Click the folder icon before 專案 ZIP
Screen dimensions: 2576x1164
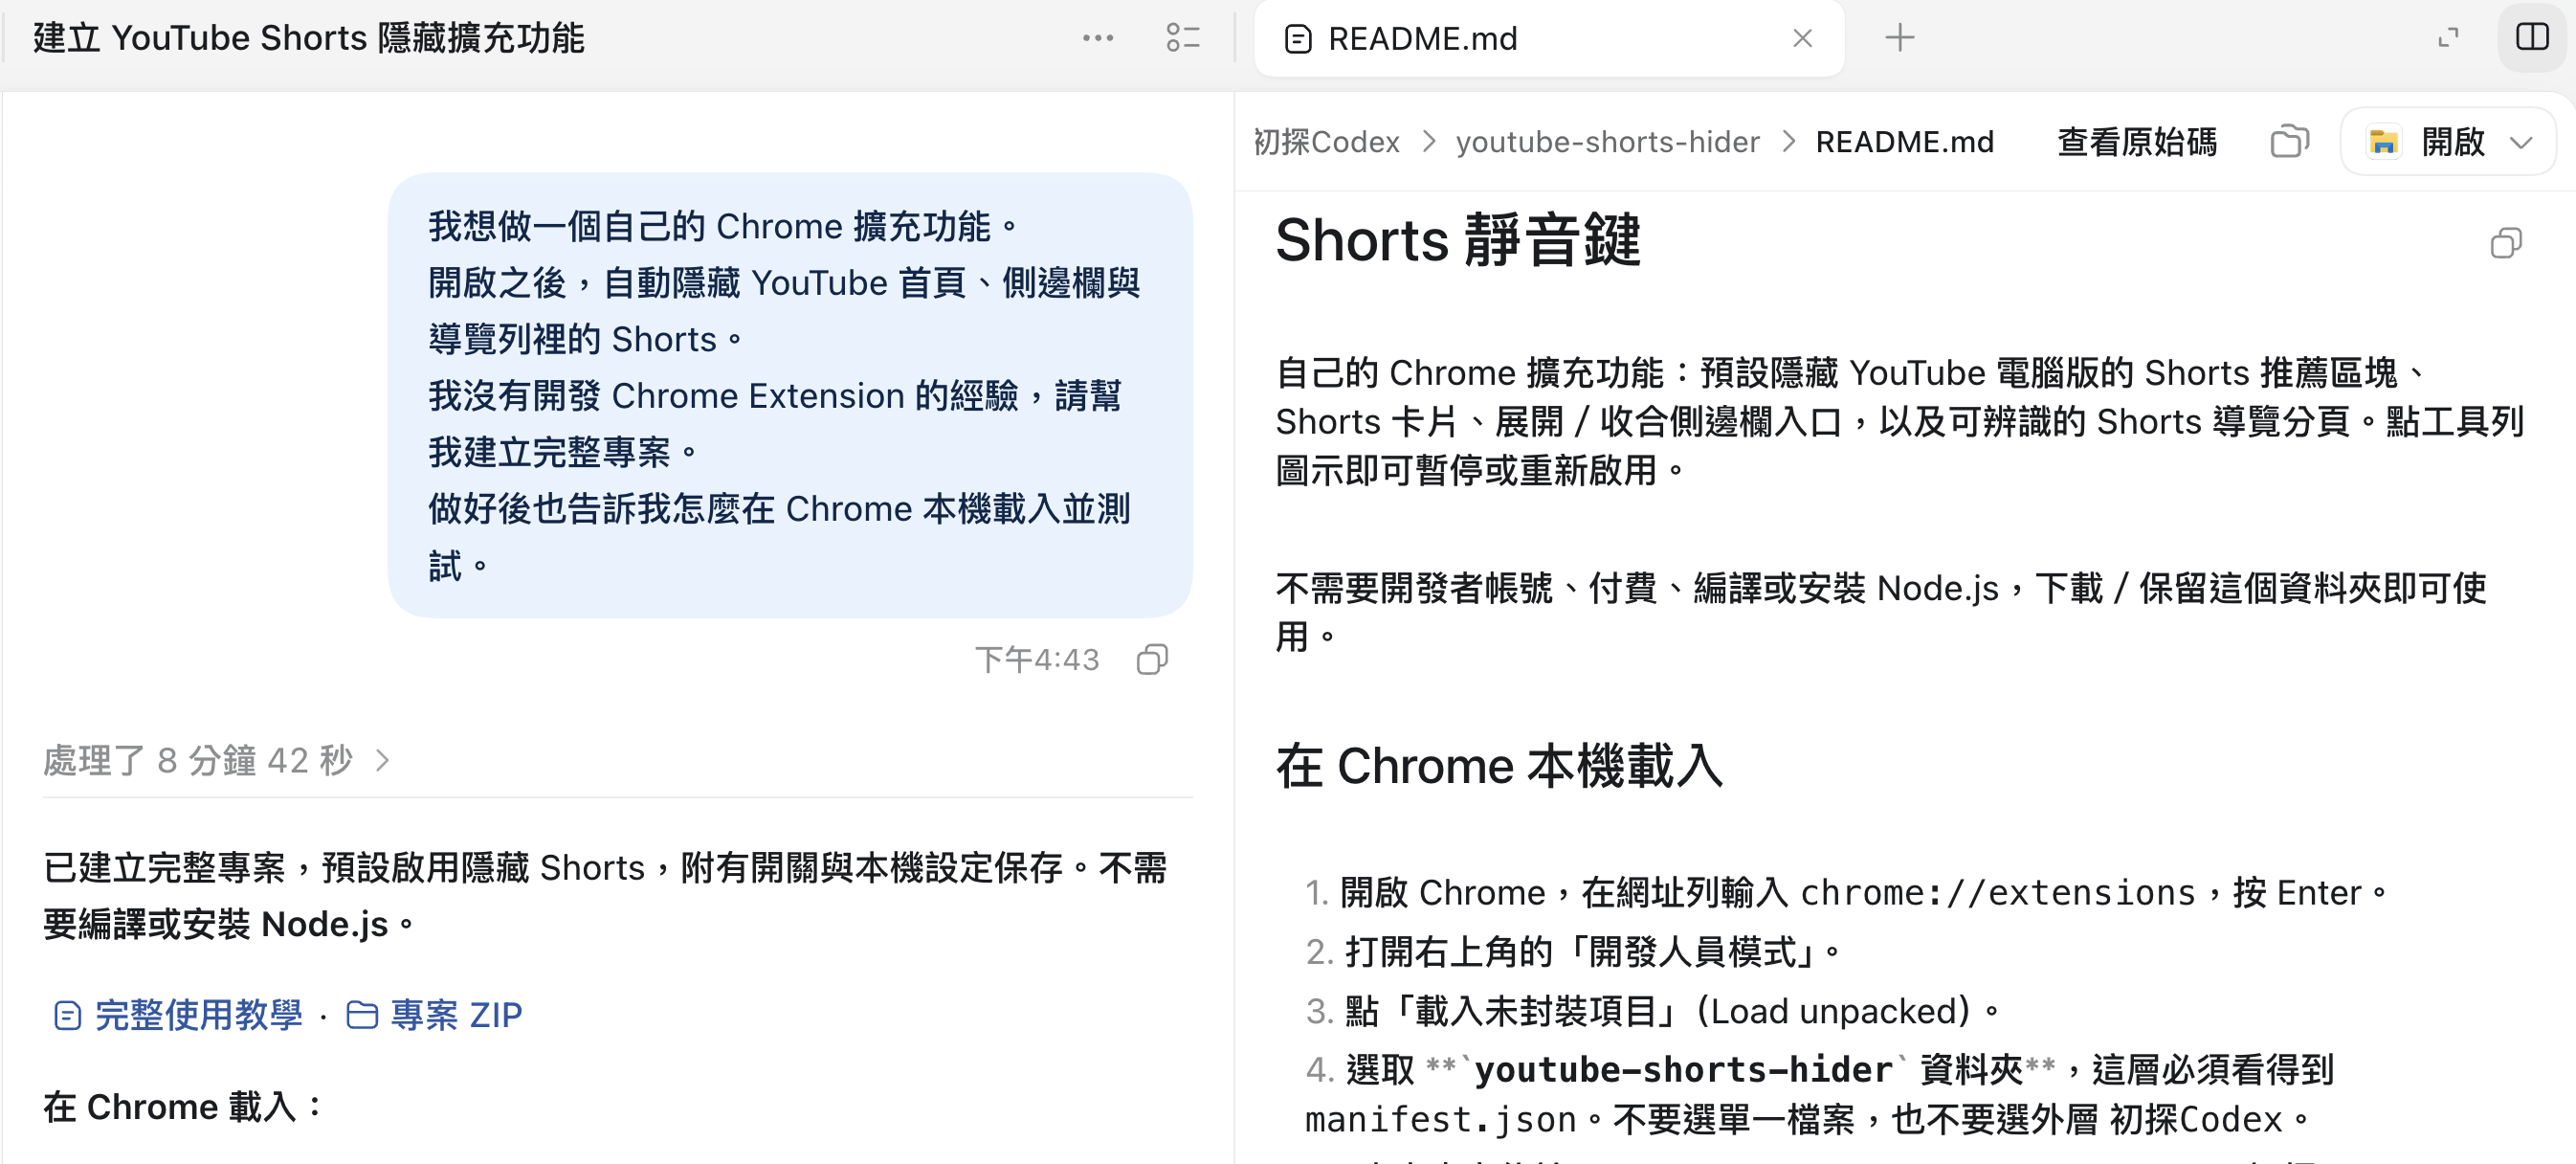(361, 1015)
